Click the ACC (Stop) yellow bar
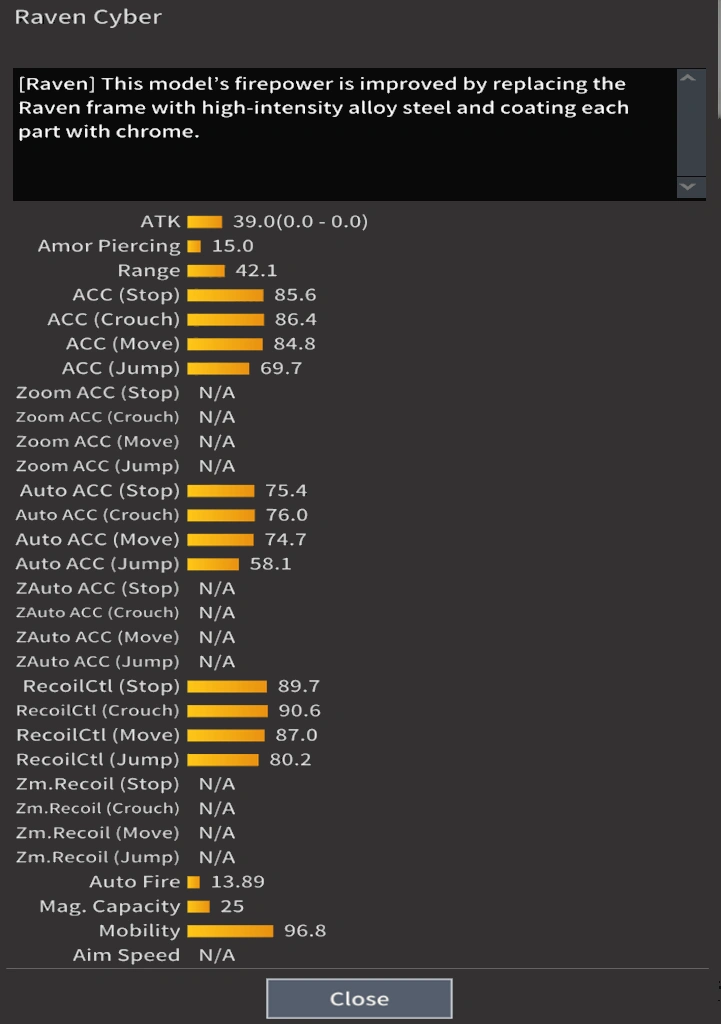Image resolution: width=721 pixels, height=1024 pixels. click(225, 295)
